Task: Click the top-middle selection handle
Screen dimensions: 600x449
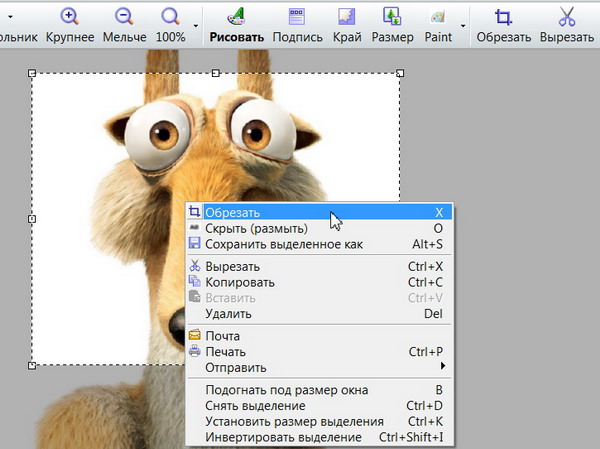Action: pyautogui.click(x=216, y=73)
